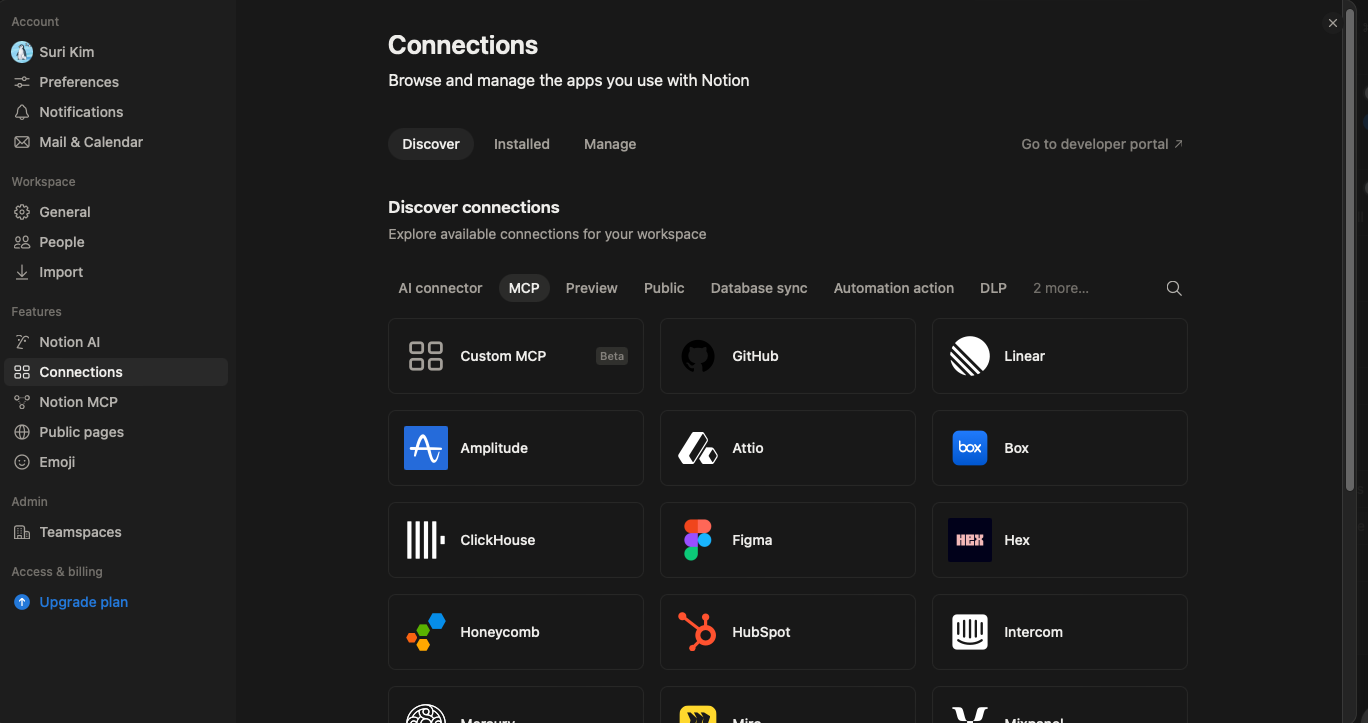The image size is (1368, 723).
Task: Open the Notion MCP settings page
Action: point(116,402)
